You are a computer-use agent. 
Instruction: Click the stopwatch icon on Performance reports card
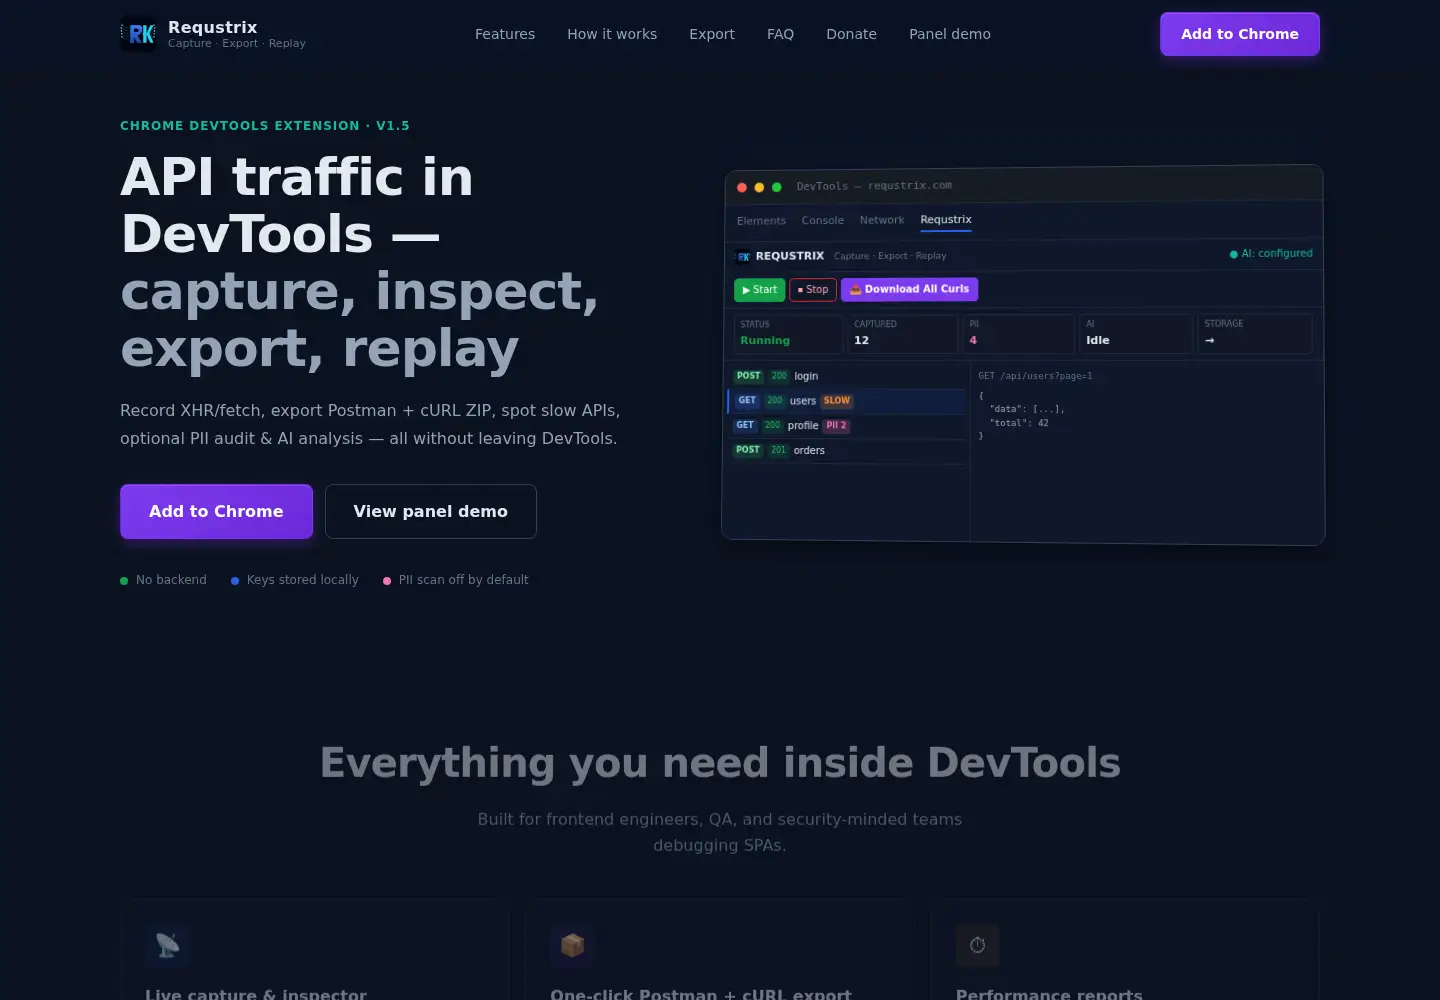tap(978, 945)
